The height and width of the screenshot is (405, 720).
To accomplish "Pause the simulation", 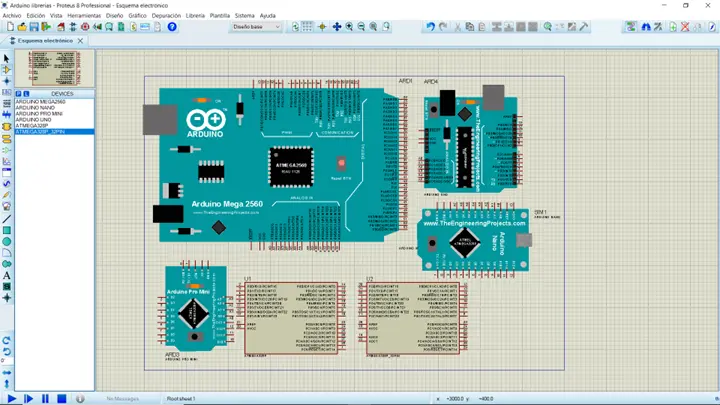I will (45, 398).
